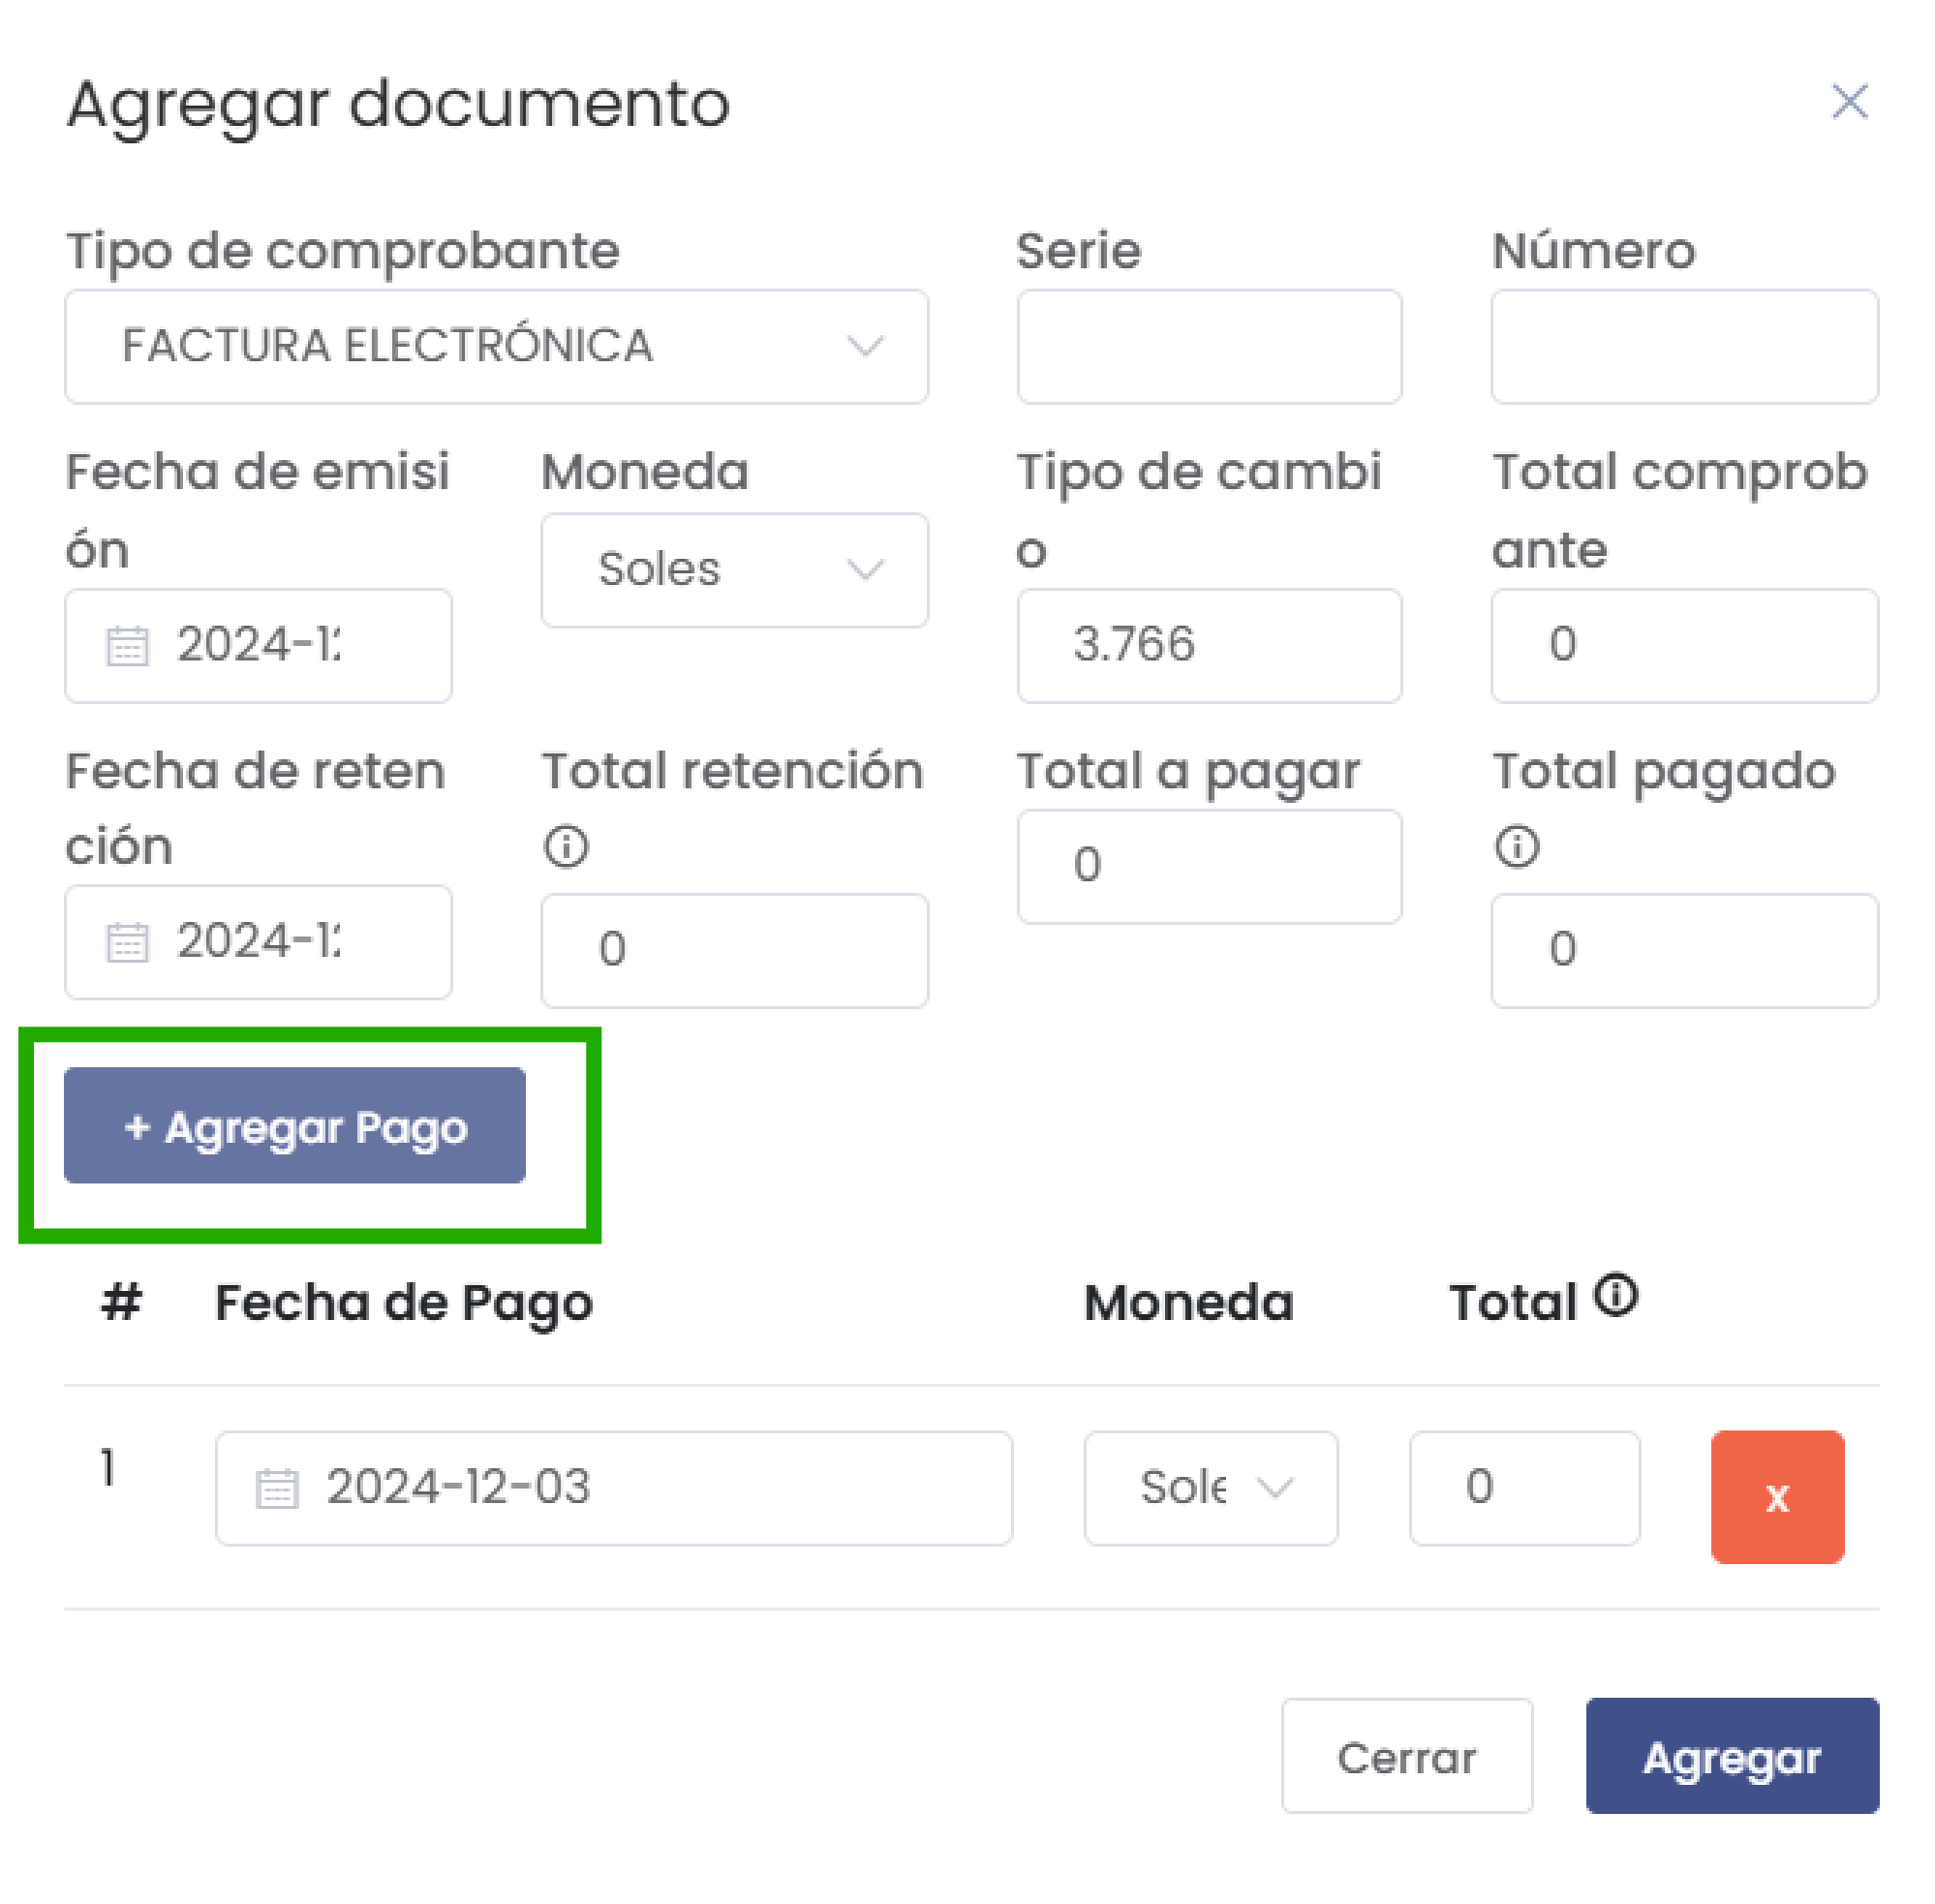Focus the Serie input field
Screen dimensions: 1935x1904
click(x=1208, y=347)
